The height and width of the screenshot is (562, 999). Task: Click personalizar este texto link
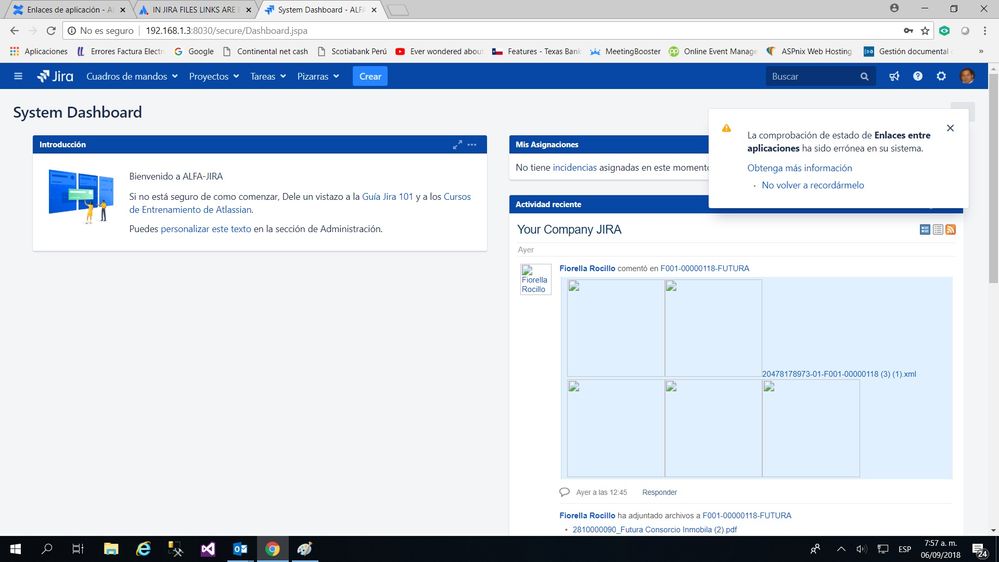(206, 229)
